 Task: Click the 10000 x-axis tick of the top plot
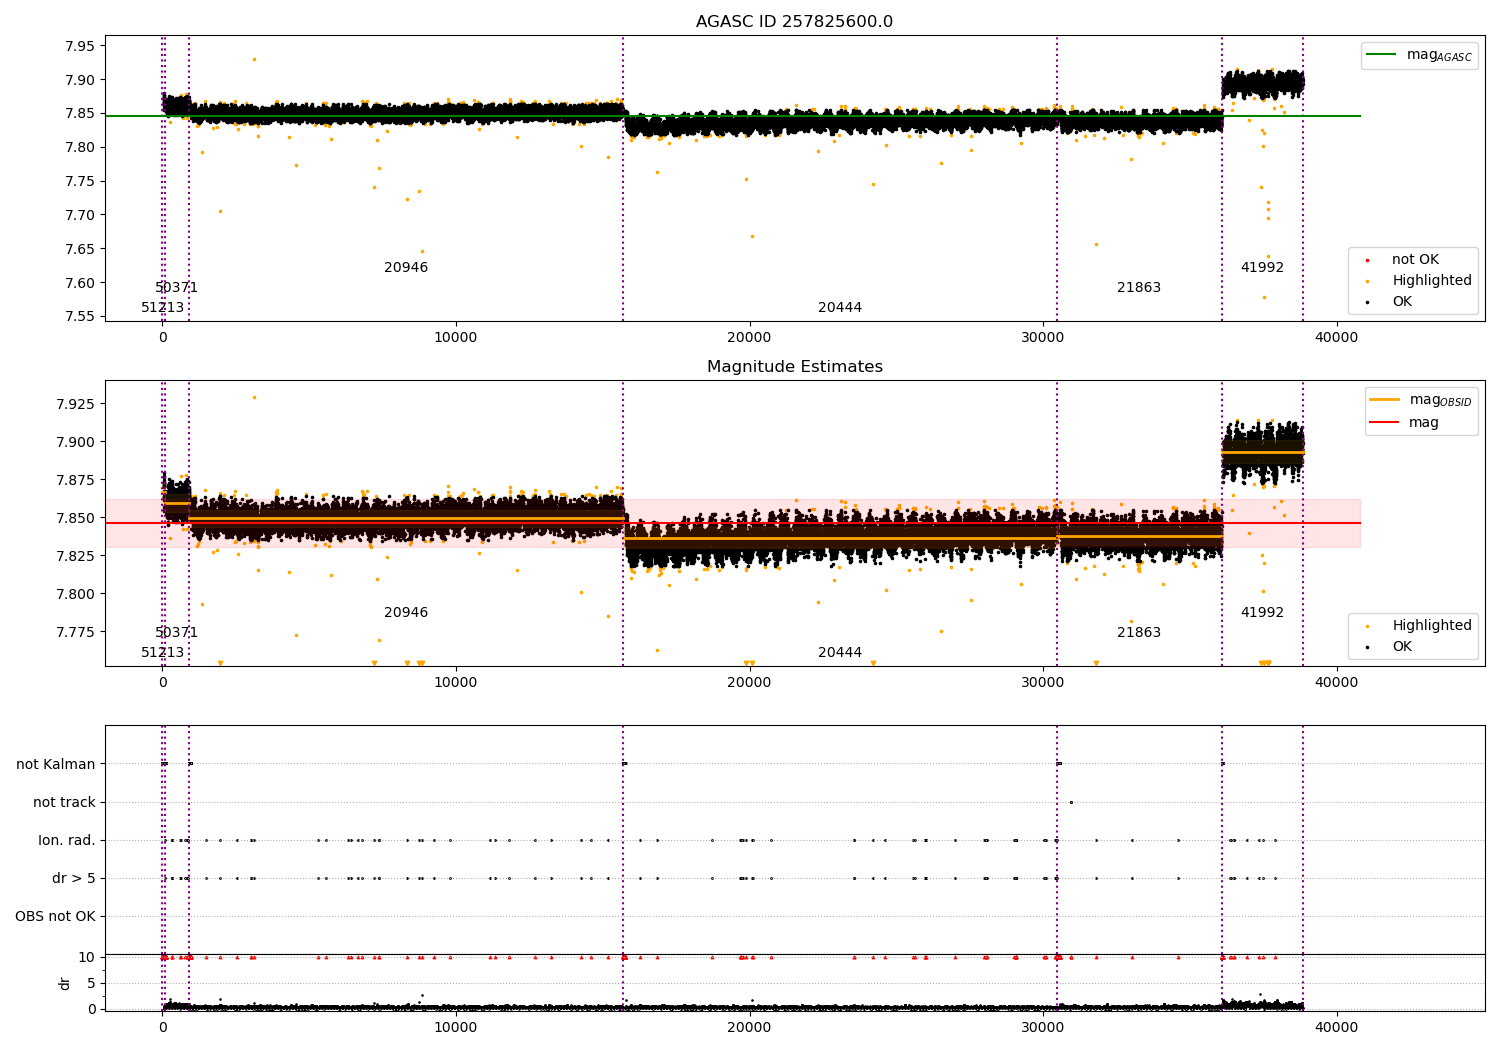(x=456, y=338)
